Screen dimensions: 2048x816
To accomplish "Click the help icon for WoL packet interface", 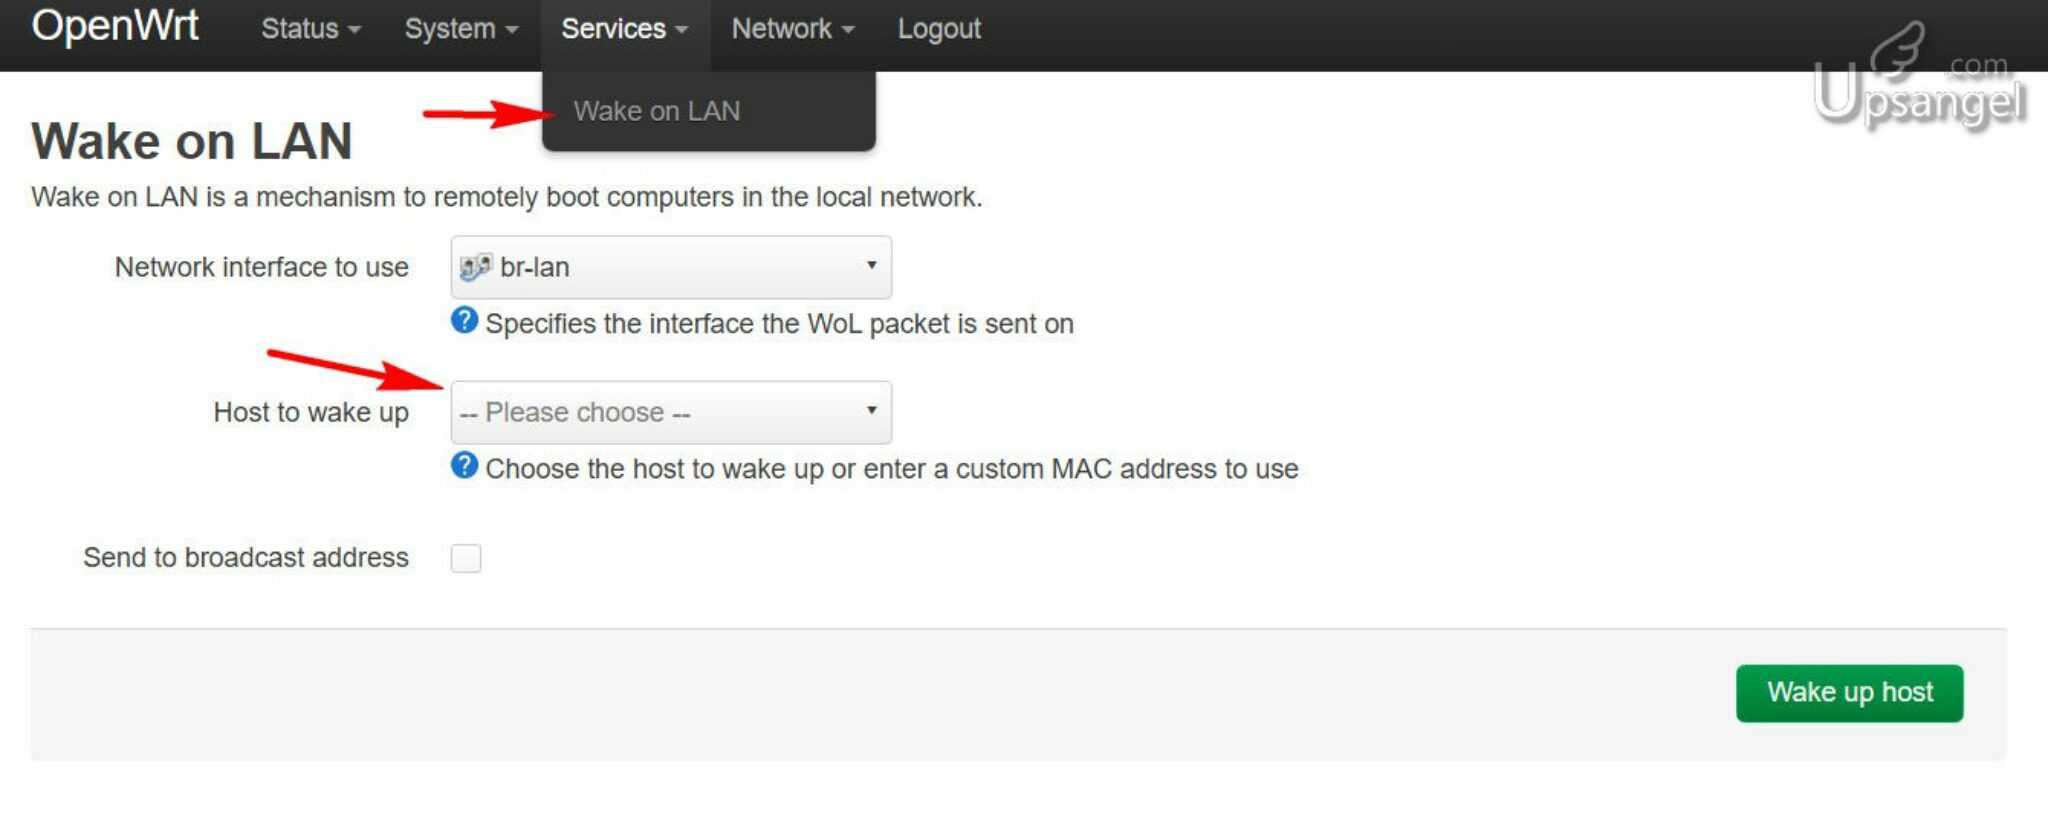I will [464, 322].
